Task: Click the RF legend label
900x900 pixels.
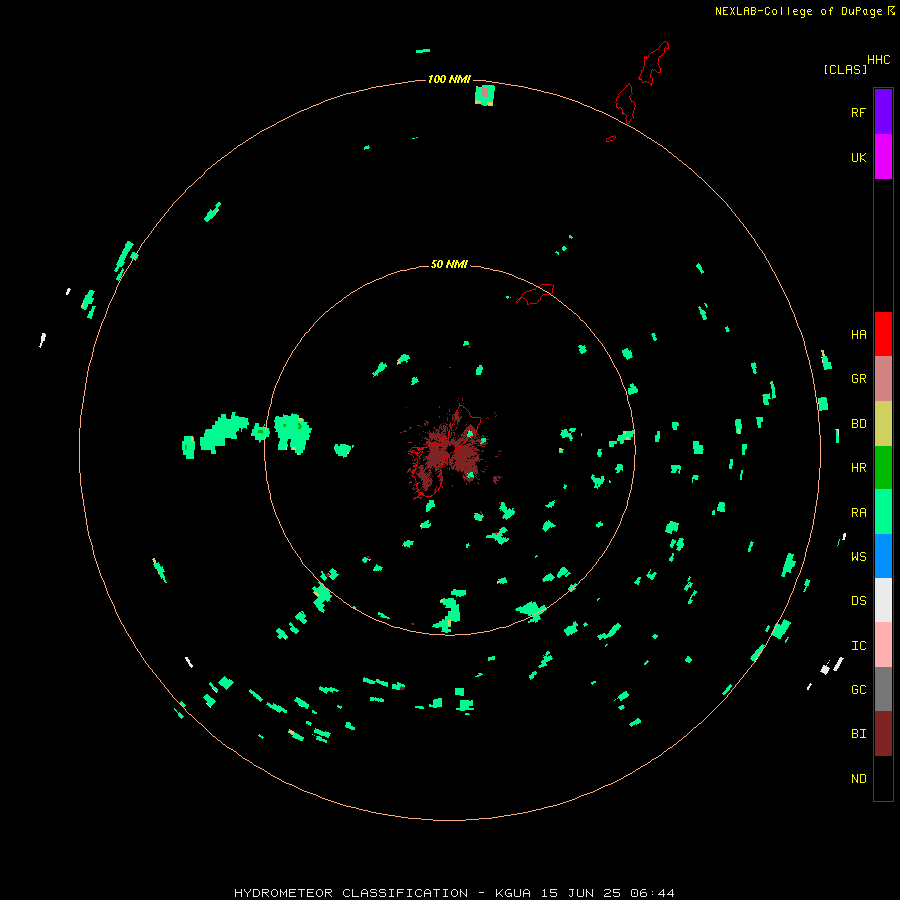Action: click(858, 113)
